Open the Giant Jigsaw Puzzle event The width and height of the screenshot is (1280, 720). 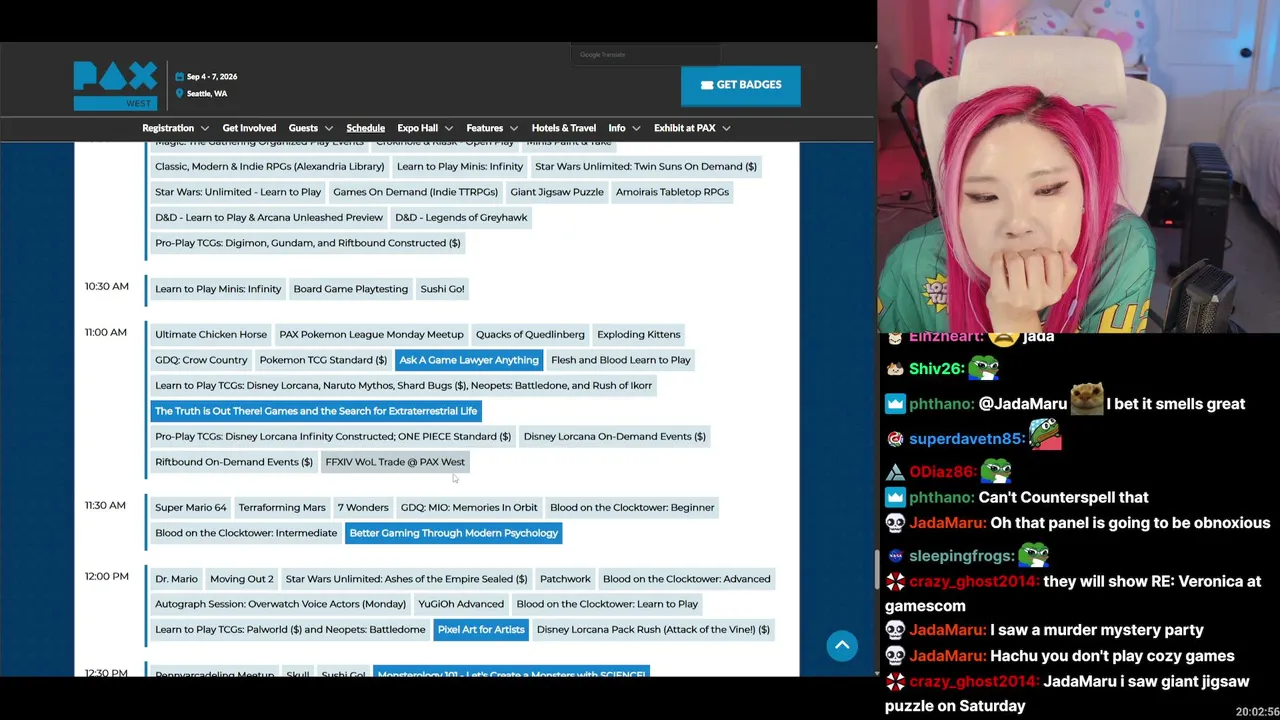pos(557,192)
